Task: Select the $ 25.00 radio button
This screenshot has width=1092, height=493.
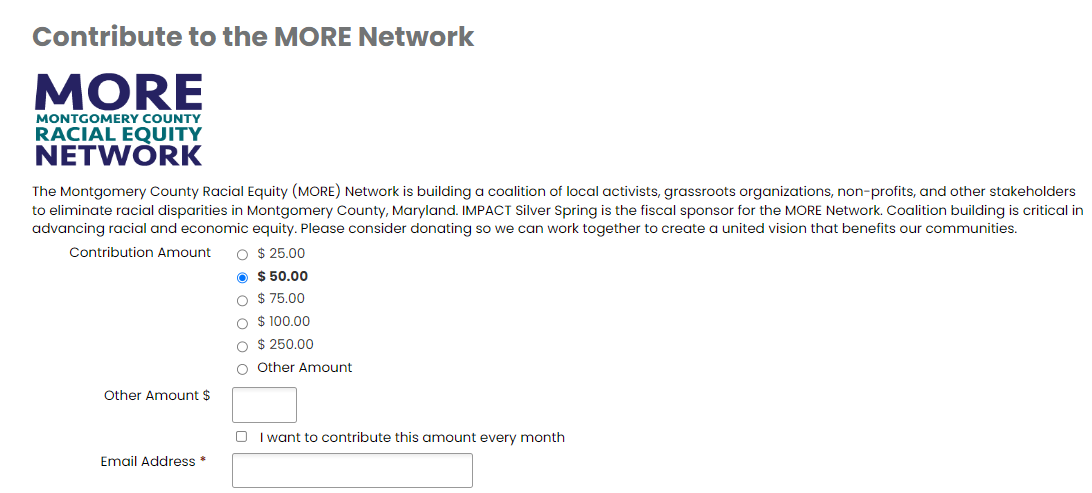Action: click(242, 255)
